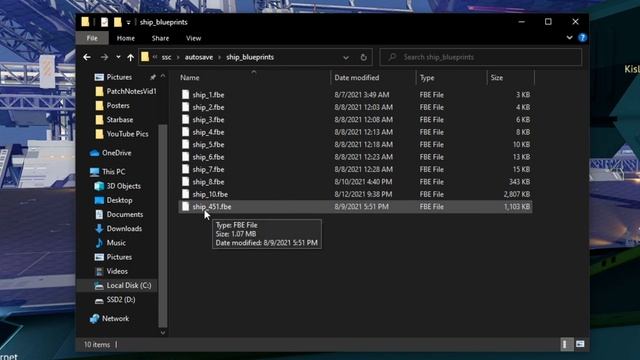Image resolution: width=640 pixels, height=360 pixels.
Task: Go up one folder level
Action: coord(131,57)
